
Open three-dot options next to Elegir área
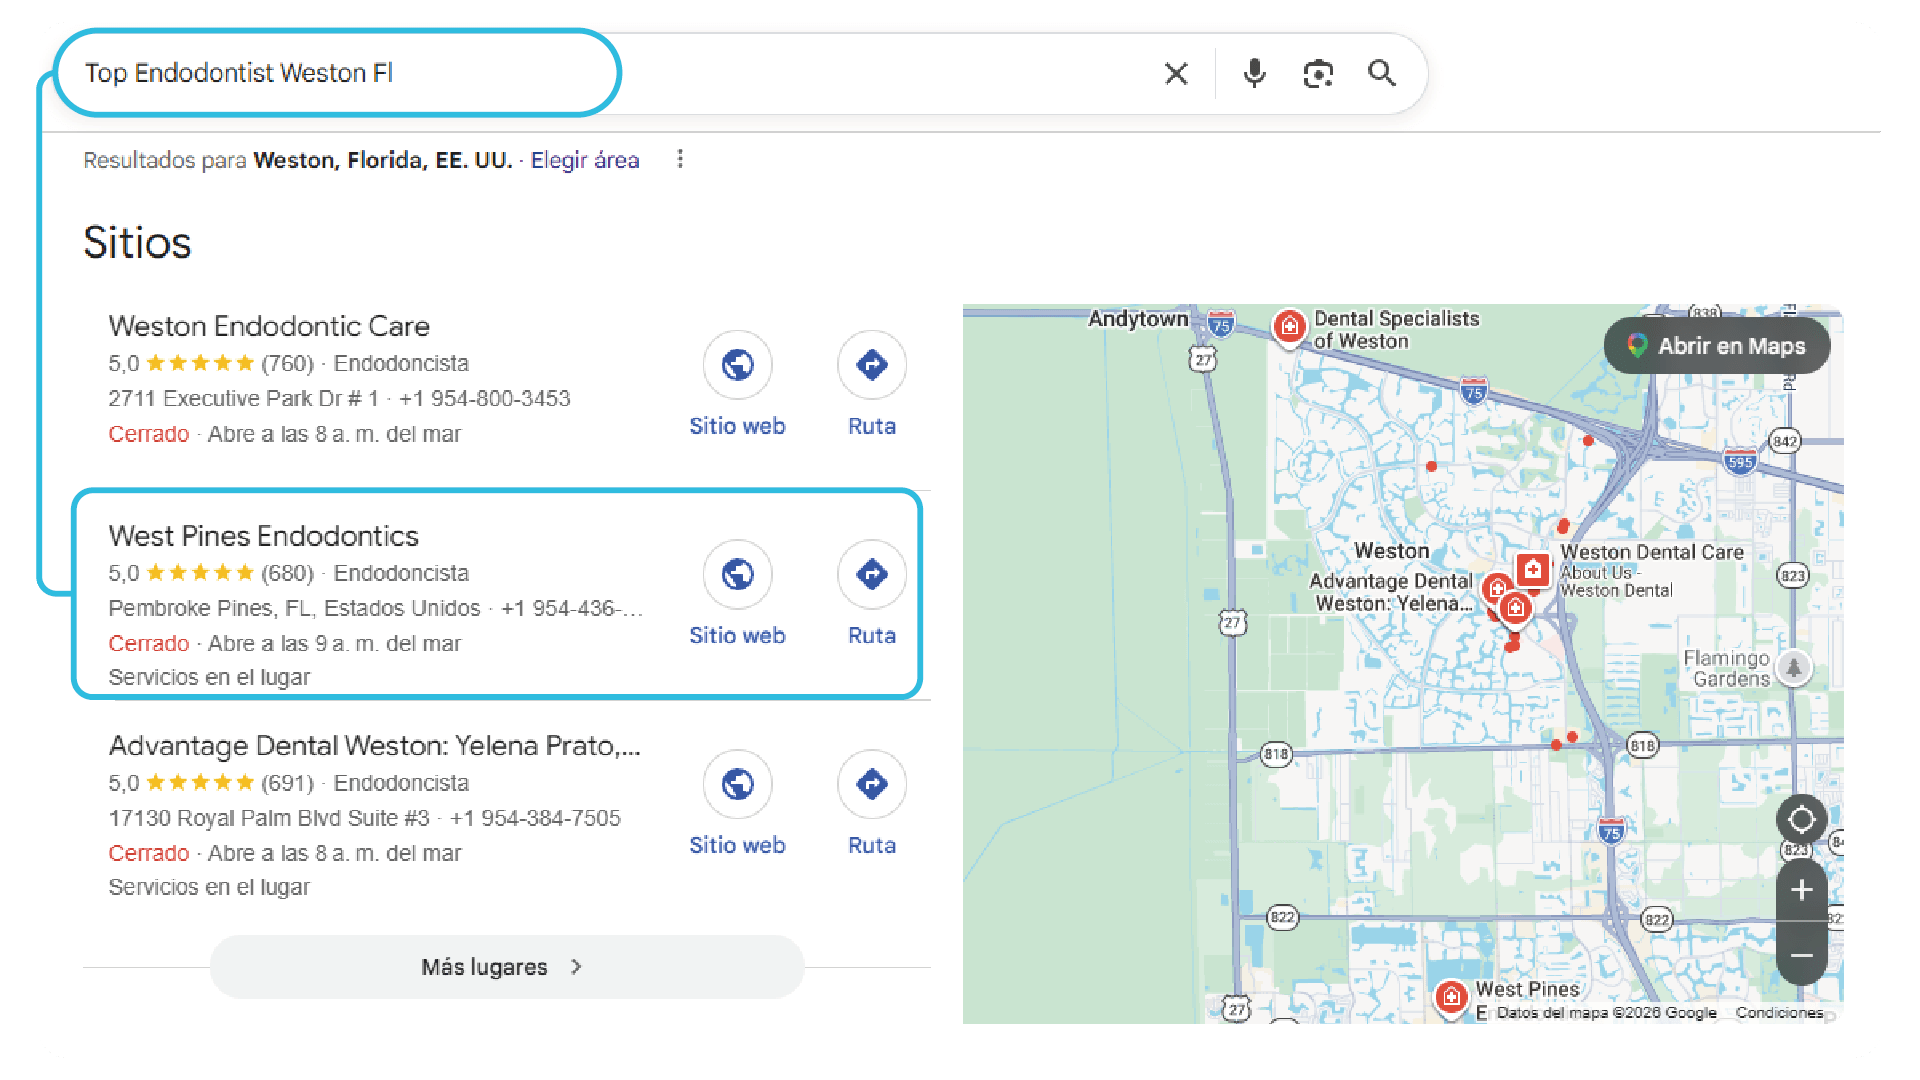680,159
